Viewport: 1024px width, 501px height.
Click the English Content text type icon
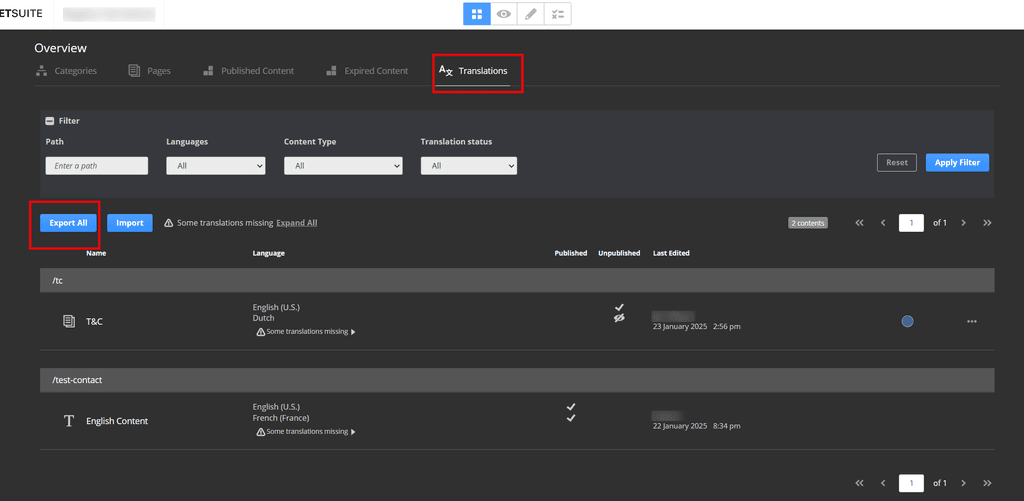click(69, 421)
